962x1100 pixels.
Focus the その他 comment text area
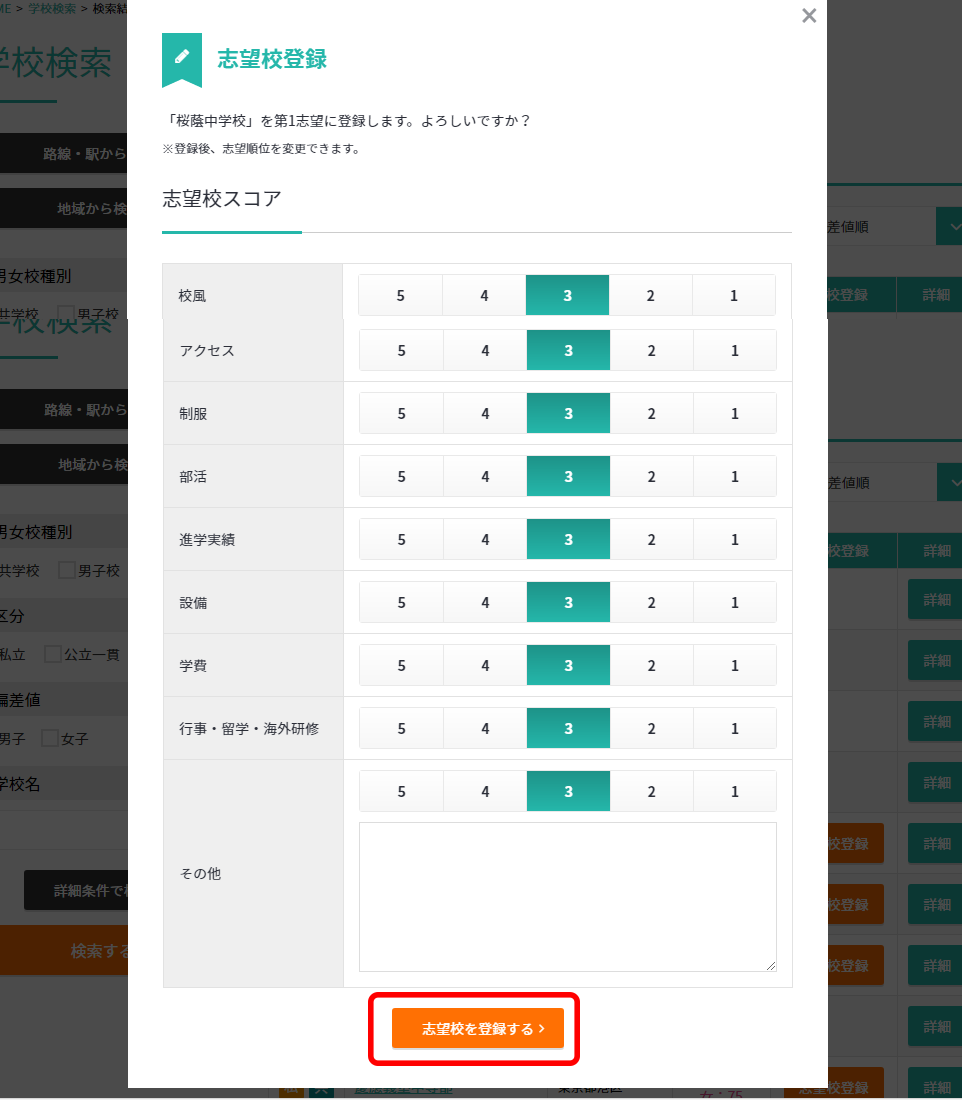coord(567,896)
